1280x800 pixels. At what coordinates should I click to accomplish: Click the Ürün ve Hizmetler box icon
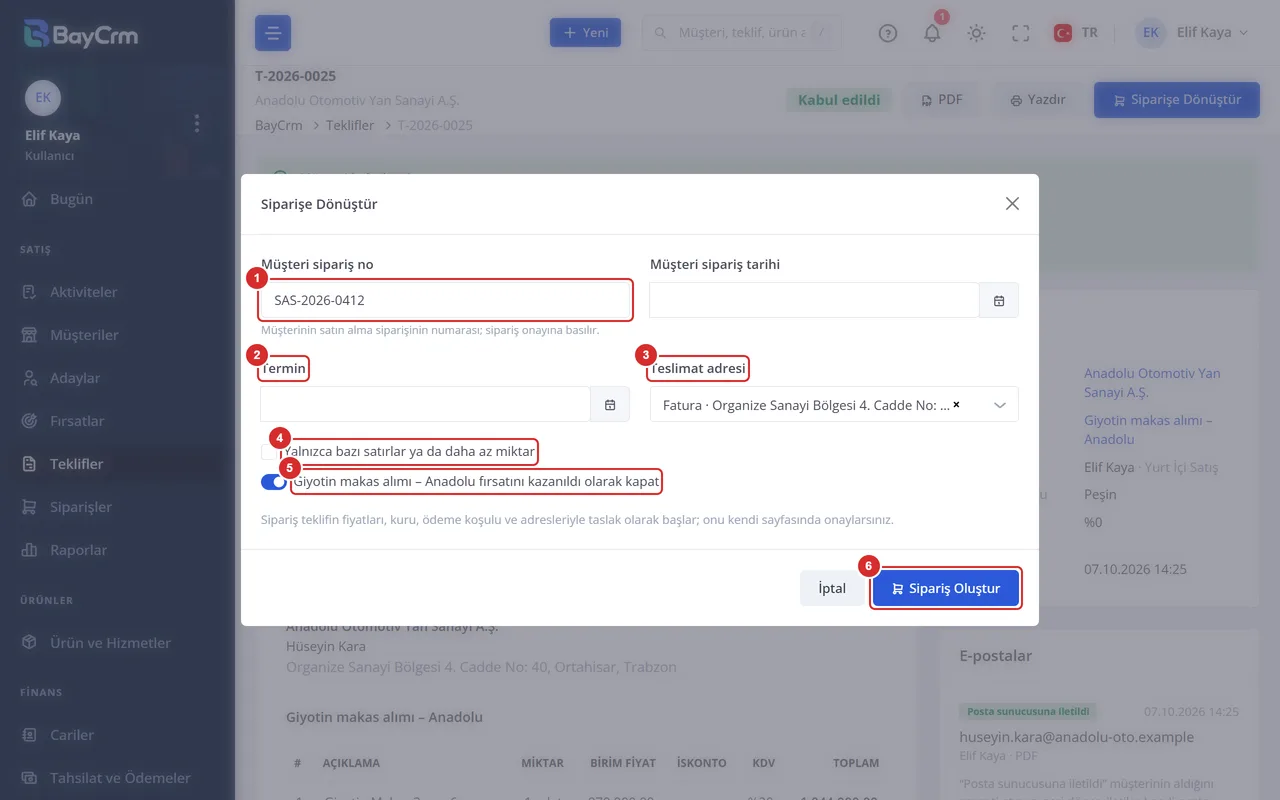[x=30, y=643]
